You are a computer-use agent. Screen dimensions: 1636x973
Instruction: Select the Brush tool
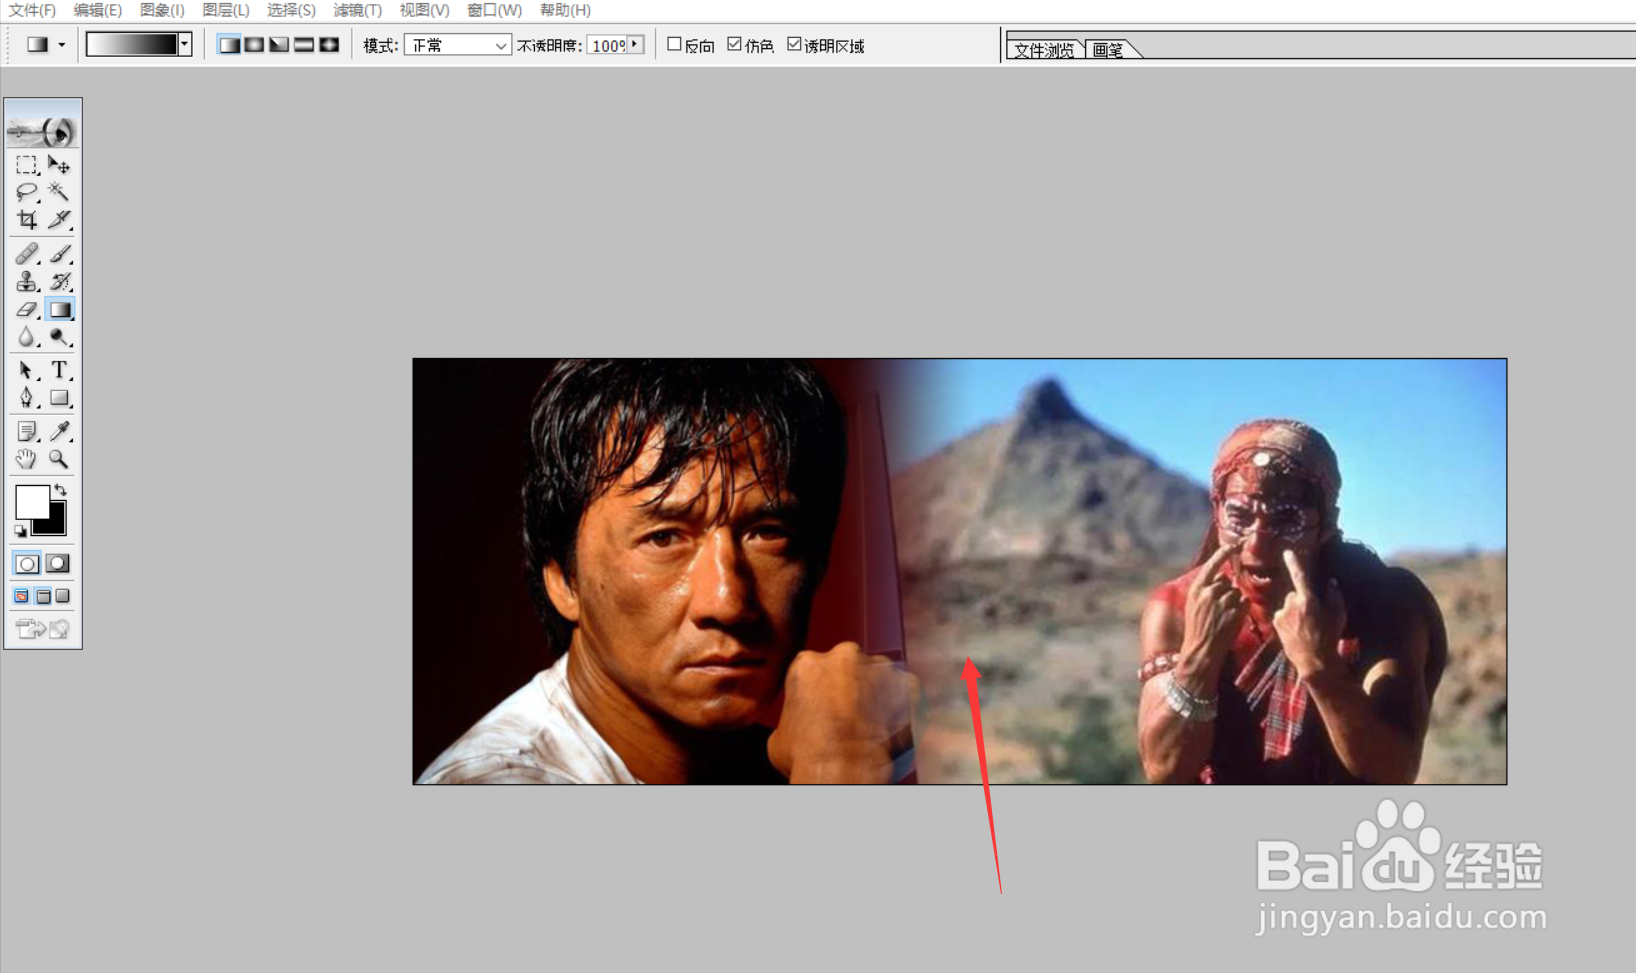[x=59, y=254]
